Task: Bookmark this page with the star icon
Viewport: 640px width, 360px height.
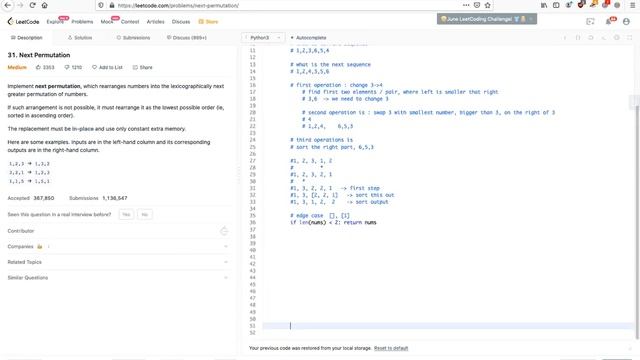Action: pyautogui.click(x=487, y=5)
